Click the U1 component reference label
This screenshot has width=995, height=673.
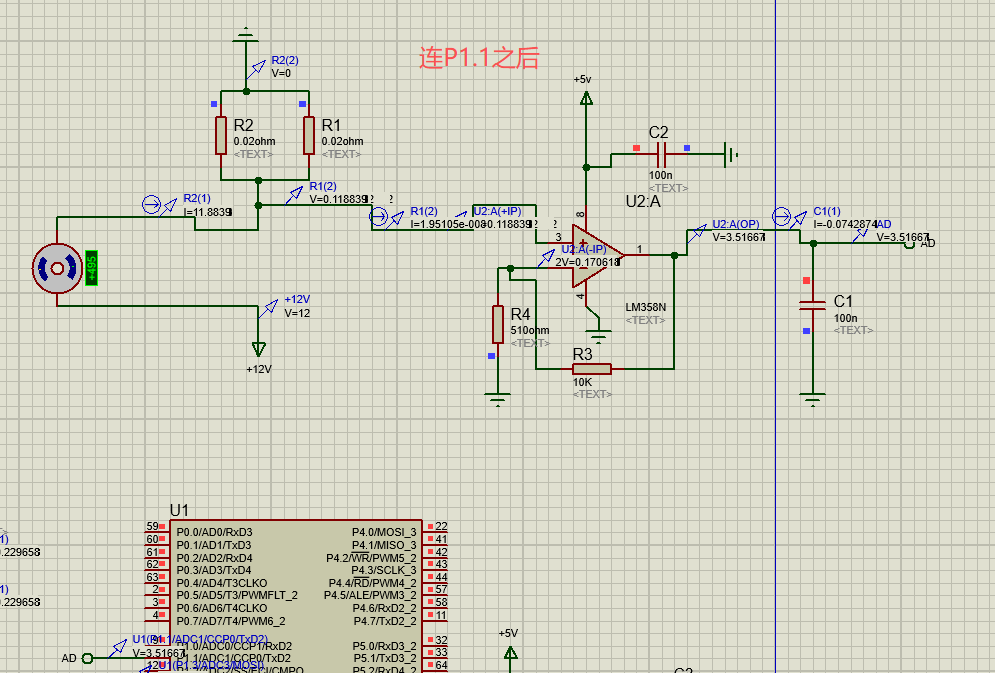(x=179, y=510)
